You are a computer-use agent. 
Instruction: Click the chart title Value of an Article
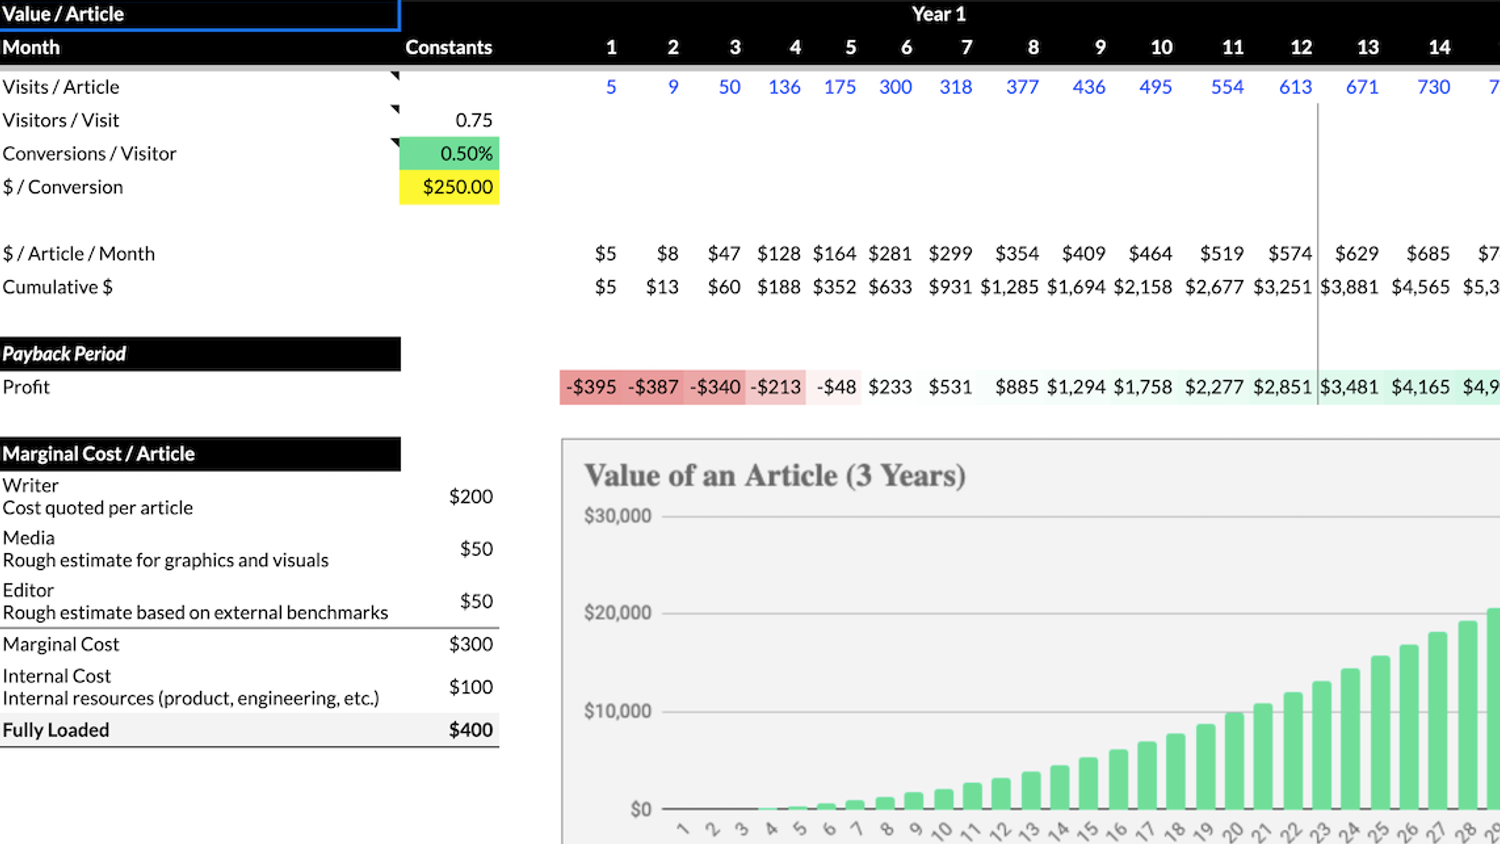[x=775, y=476]
